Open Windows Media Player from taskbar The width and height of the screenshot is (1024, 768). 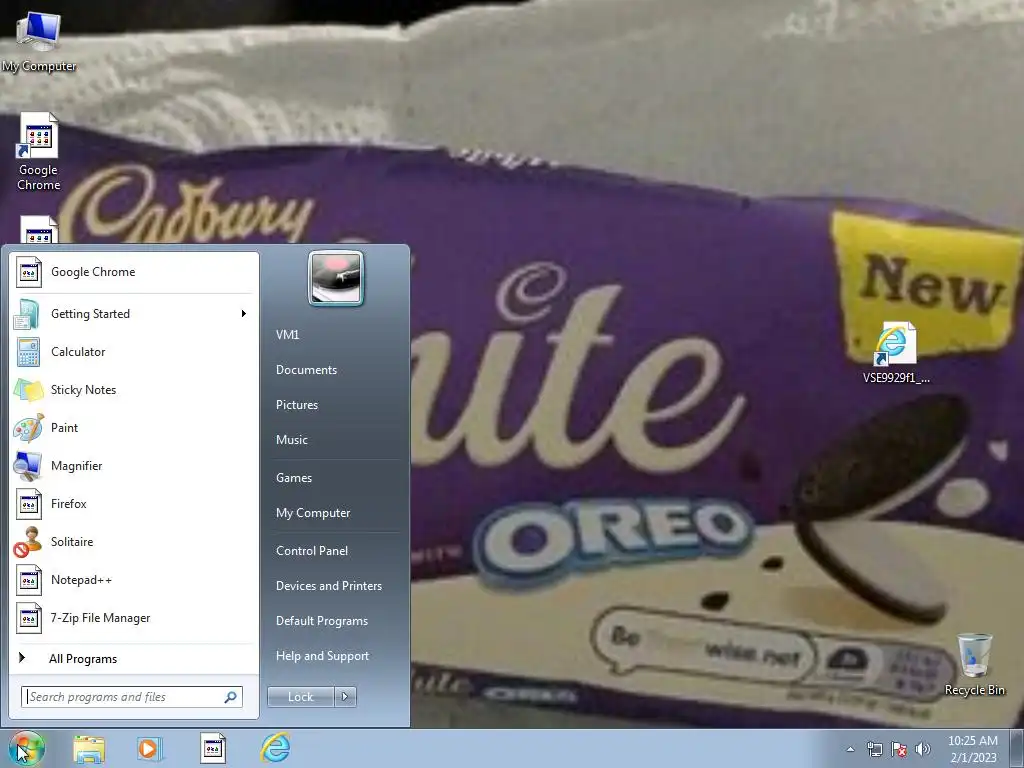click(150, 748)
